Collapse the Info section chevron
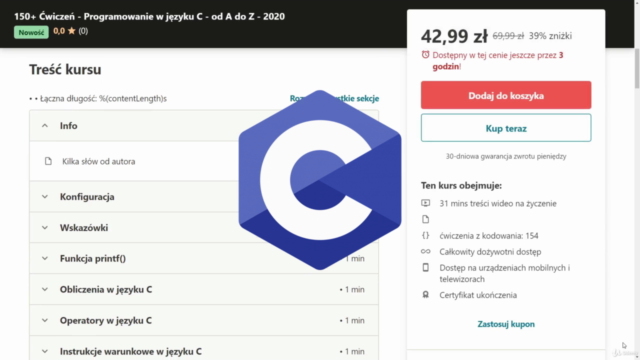This screenshot has width=640, height=360. point(44,126)
